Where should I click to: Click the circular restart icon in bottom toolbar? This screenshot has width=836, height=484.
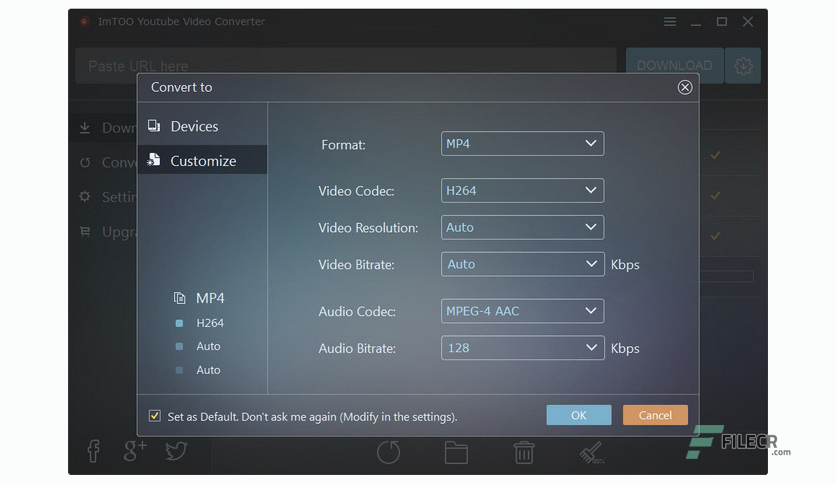pos(388,453)
